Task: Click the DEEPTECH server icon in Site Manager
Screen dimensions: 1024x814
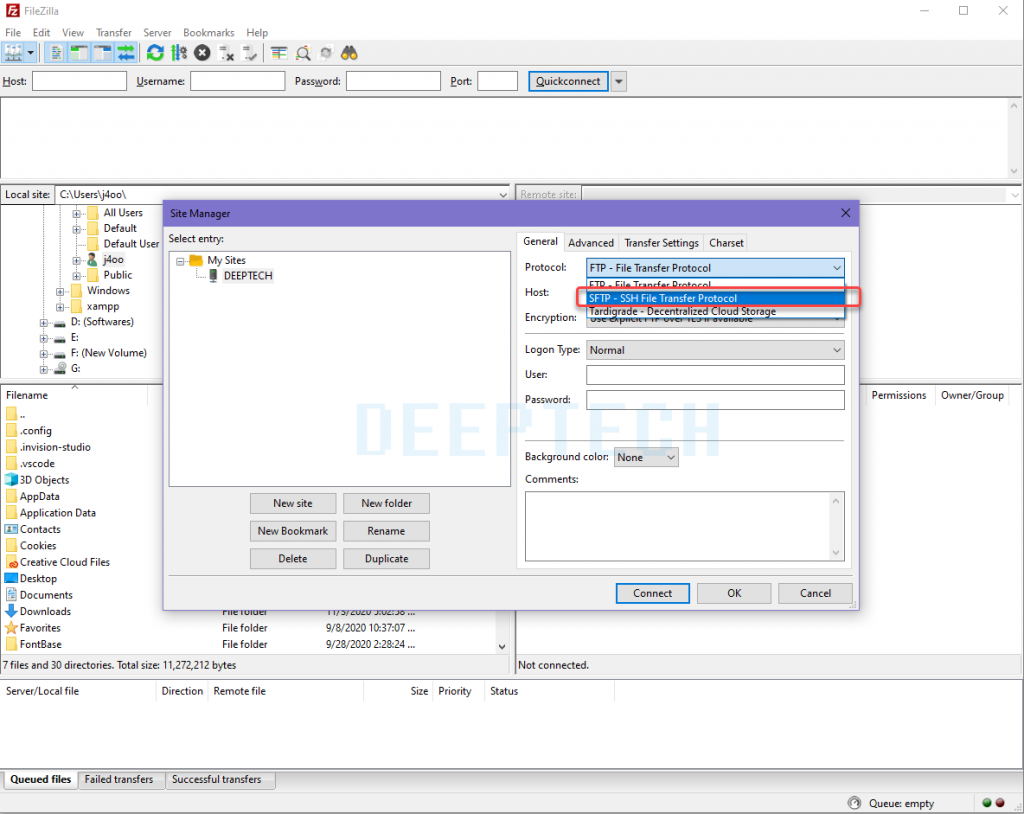Action: coord(213,276)
